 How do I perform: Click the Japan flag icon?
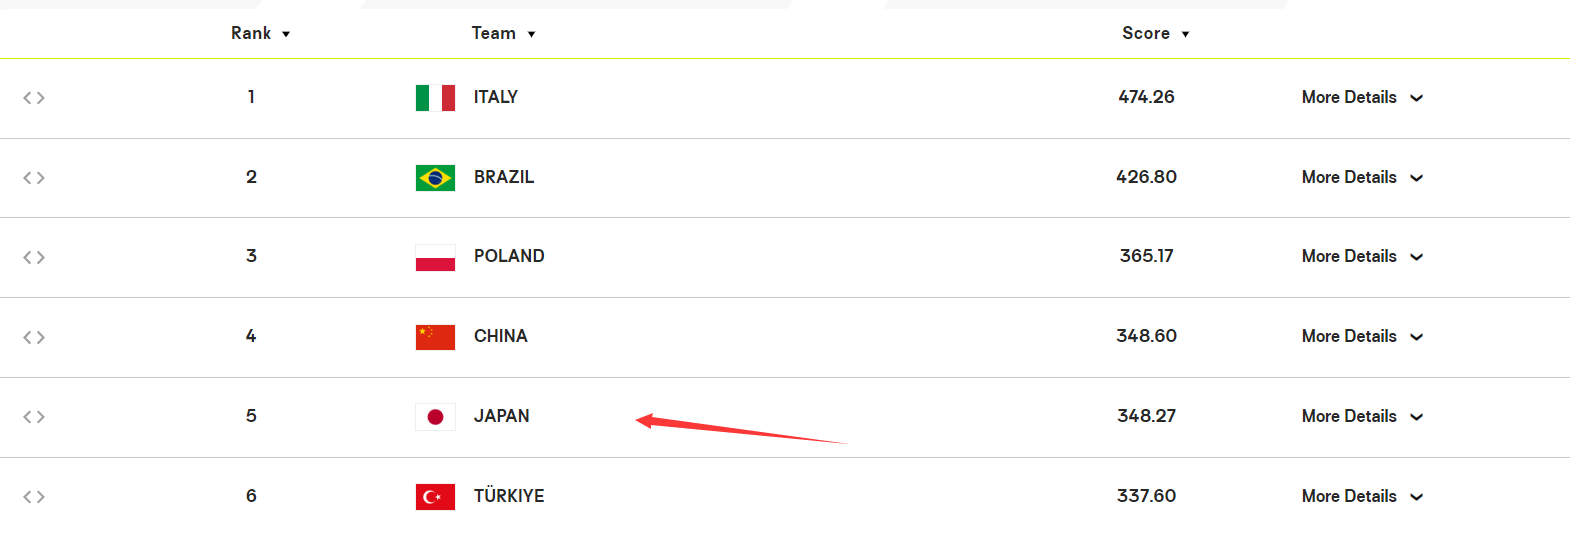pos(435,417)
